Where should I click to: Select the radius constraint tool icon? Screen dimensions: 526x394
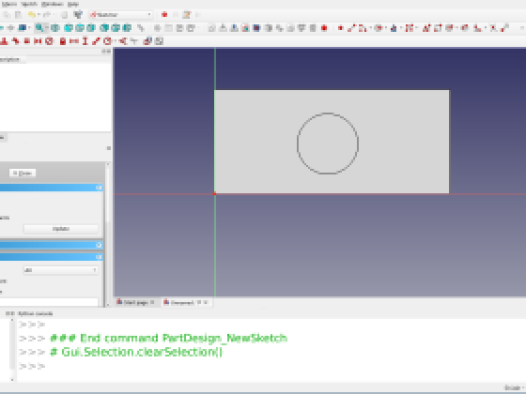(x=107, y=41)
